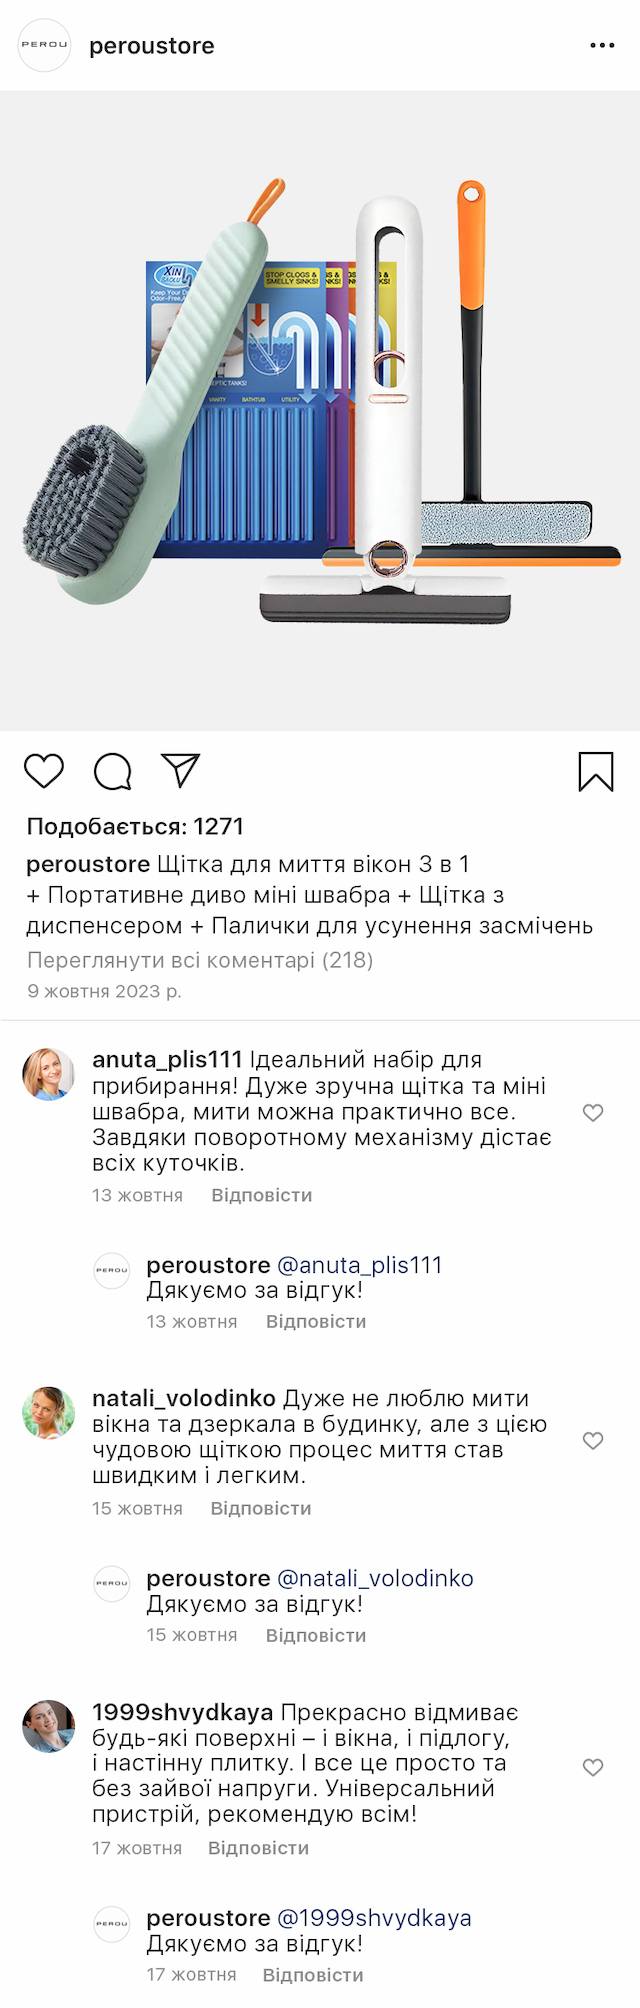Like the post with the heart icon
This screenshot has width=640, height=2008.
point(44,771)
